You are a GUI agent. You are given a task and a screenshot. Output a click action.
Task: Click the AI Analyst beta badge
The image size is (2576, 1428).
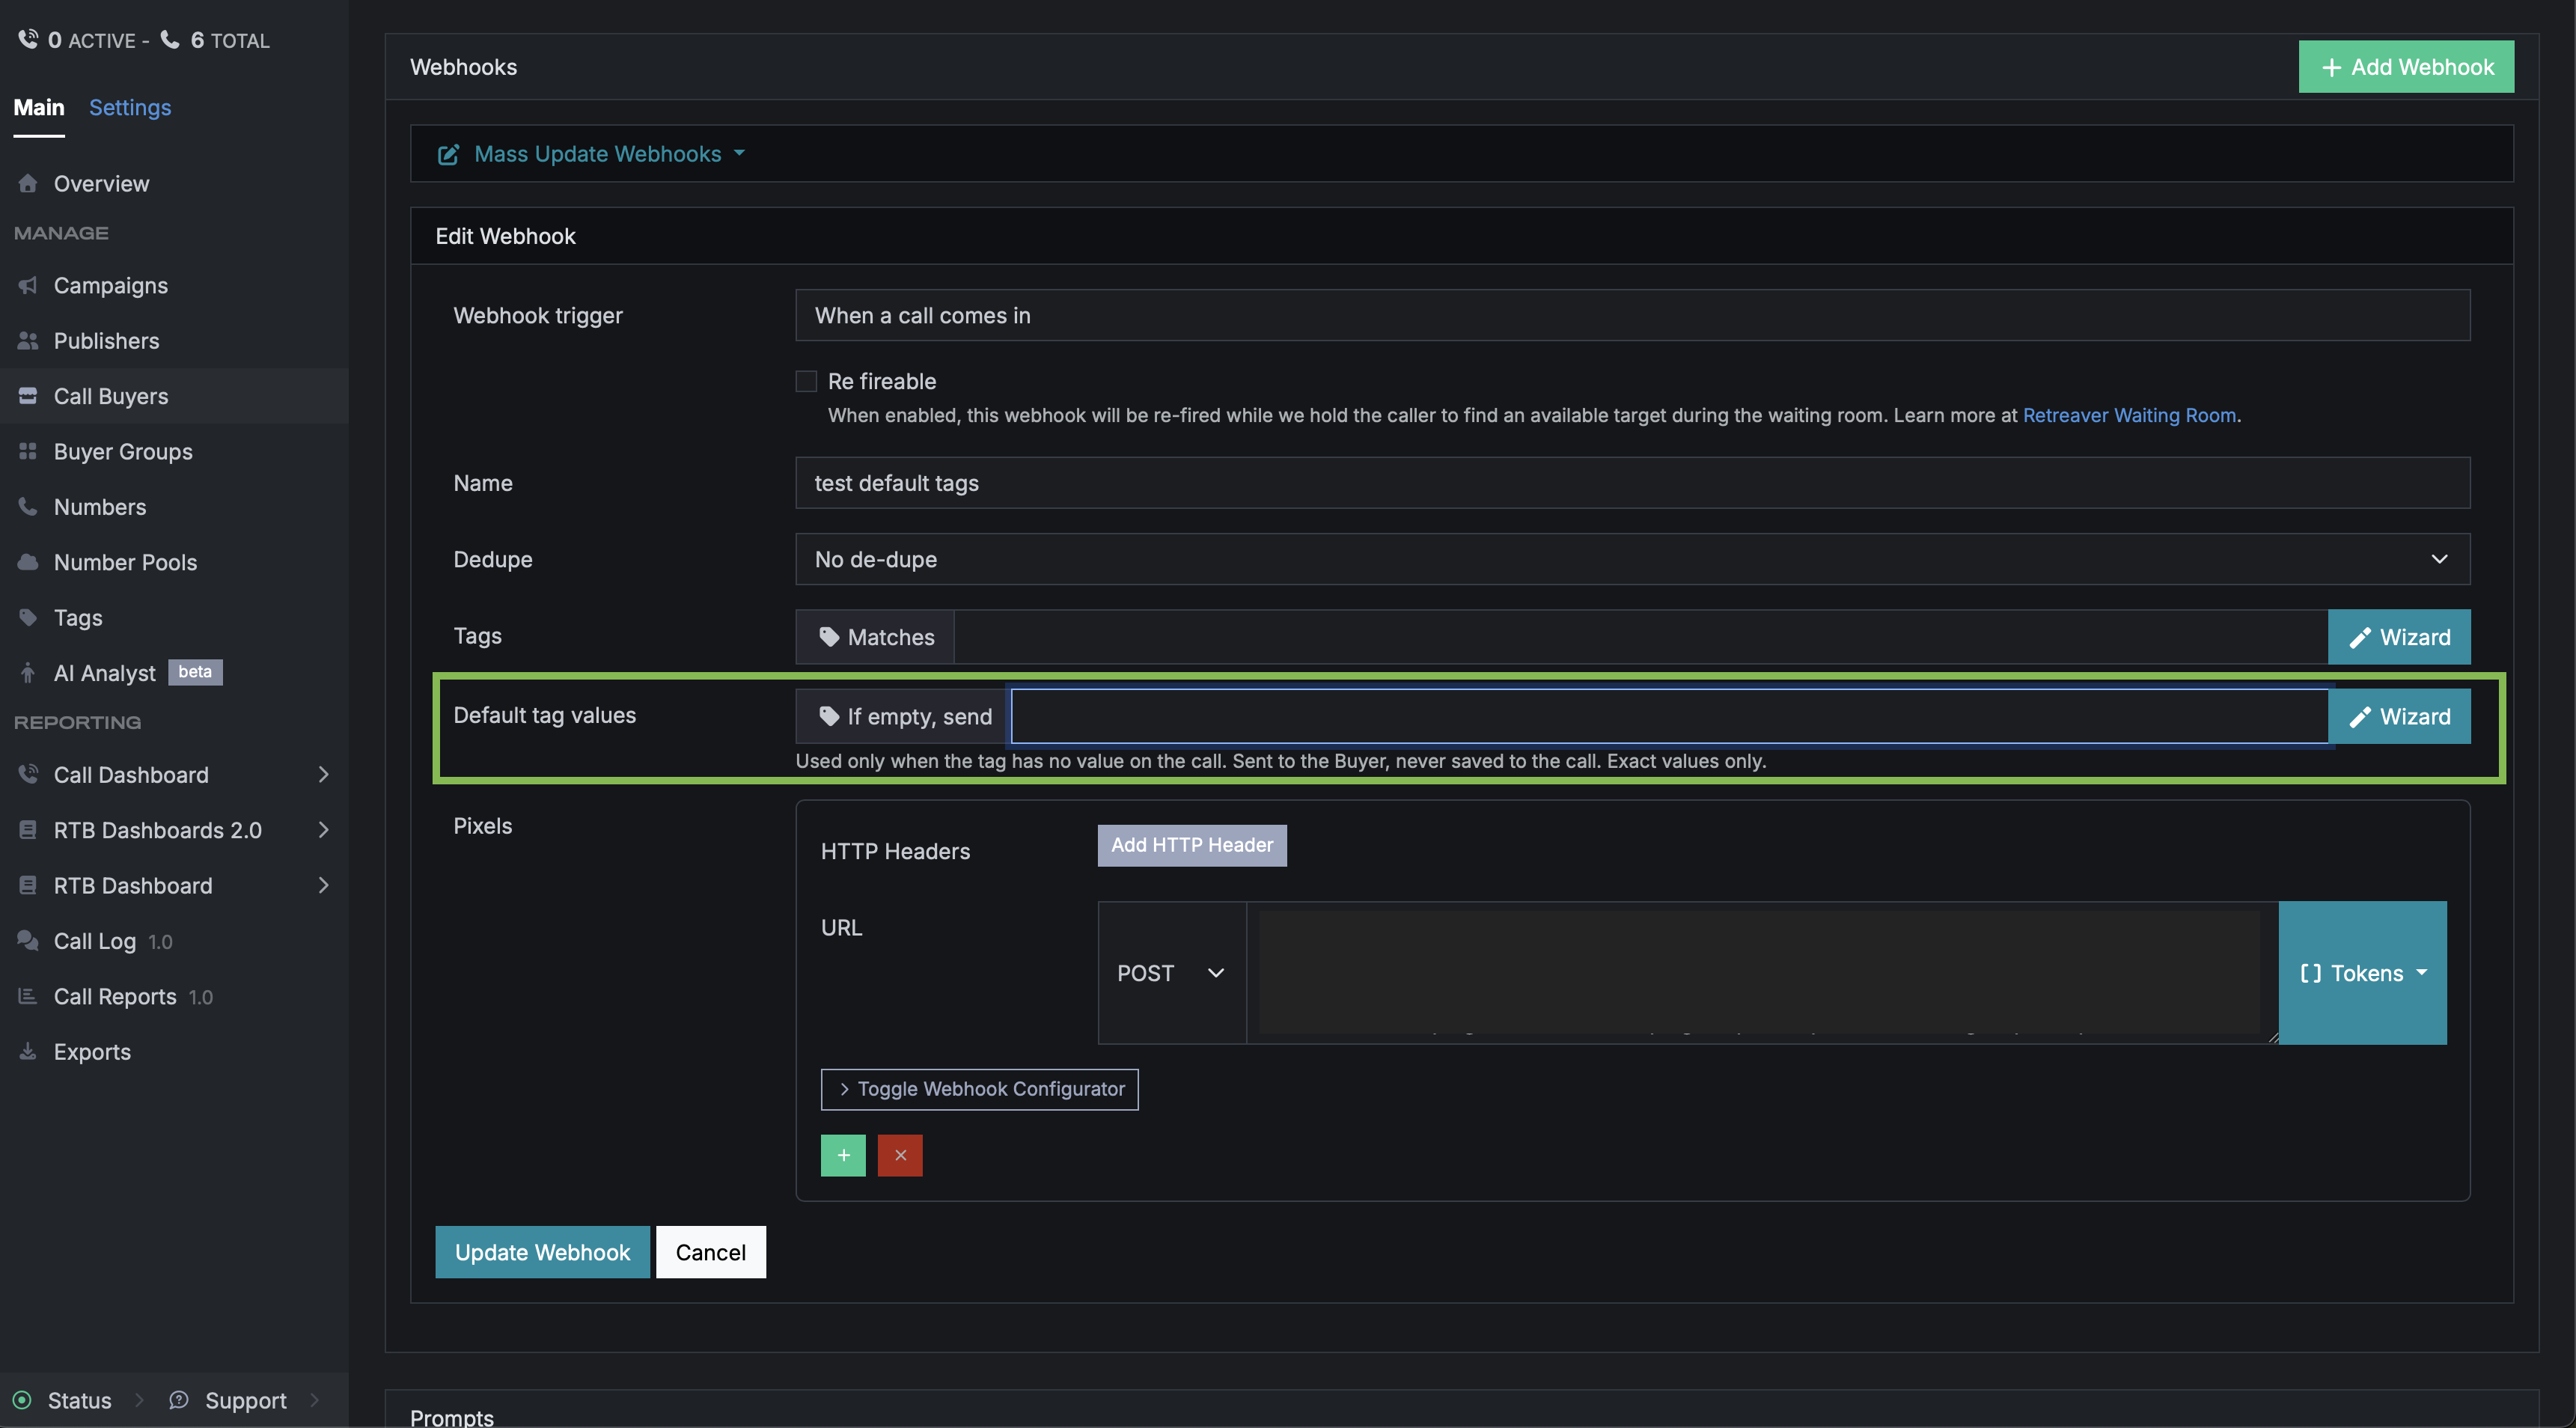click(x=195, y=672)
